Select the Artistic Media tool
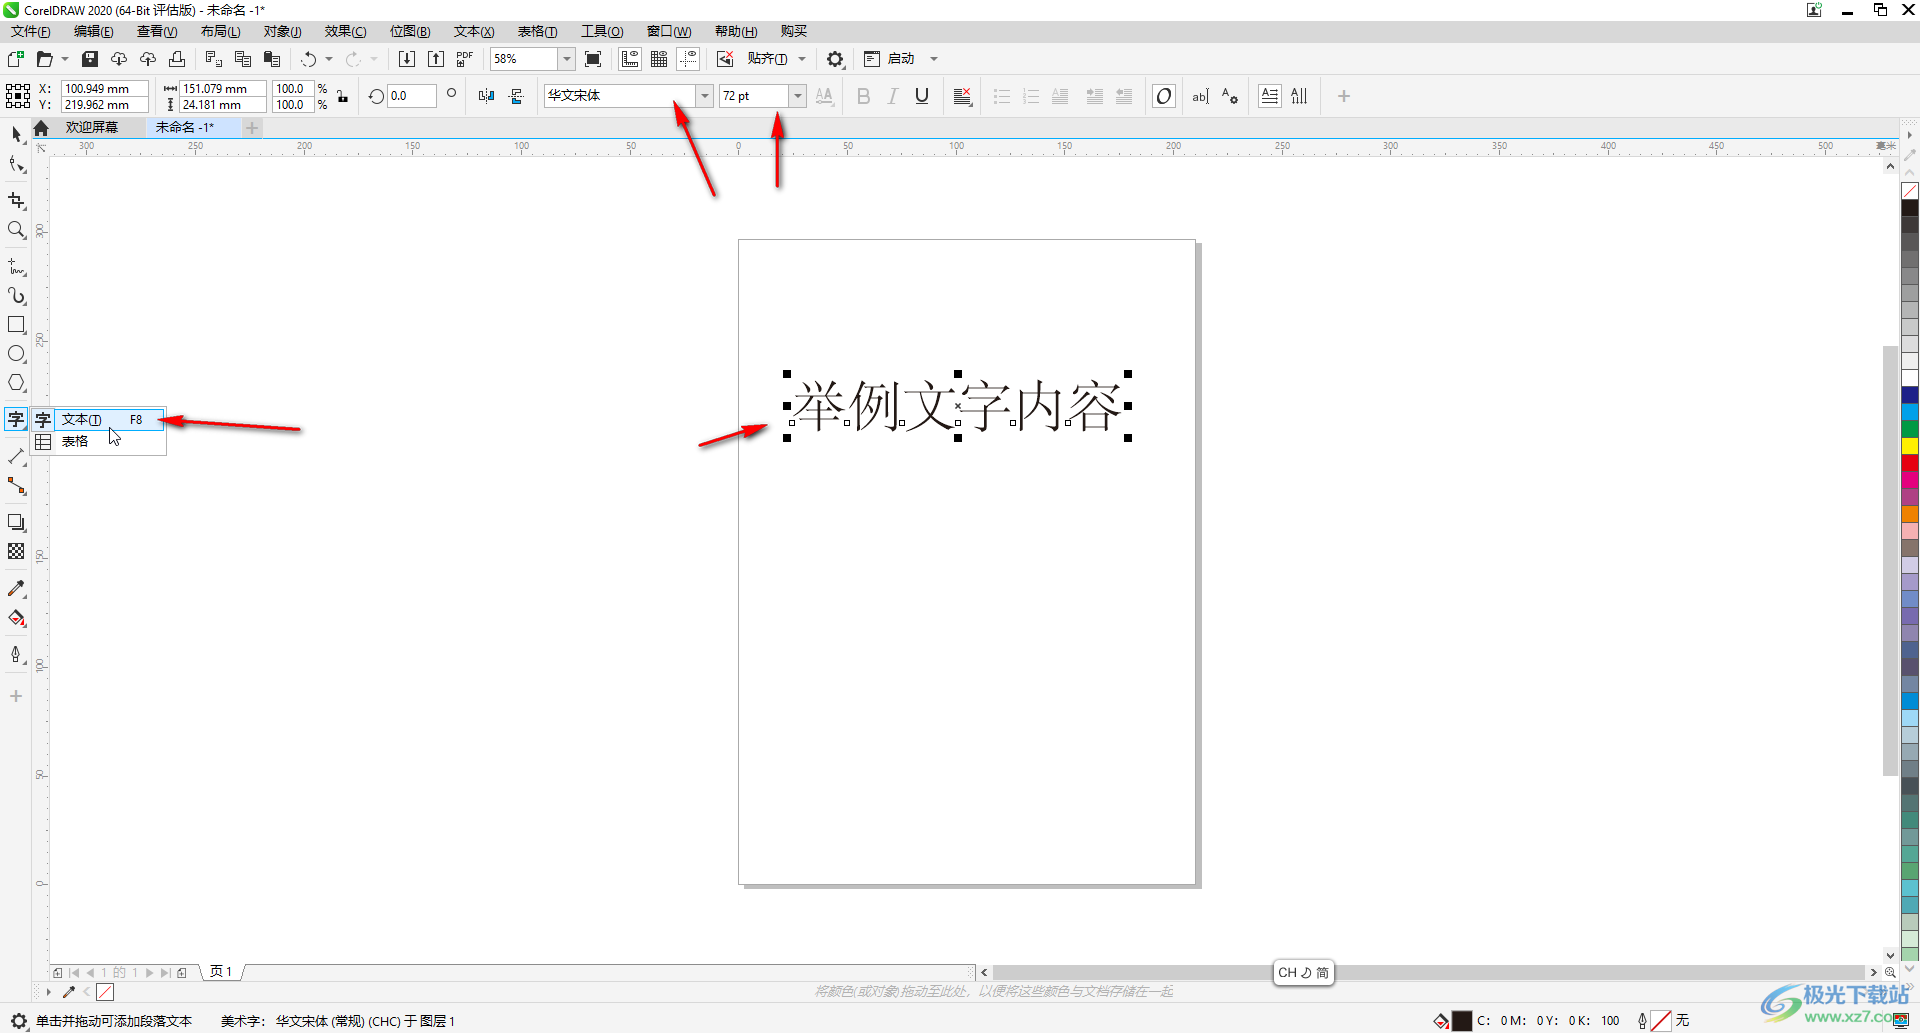Viewport: 1920px width, 1033px height. [16, 296]
